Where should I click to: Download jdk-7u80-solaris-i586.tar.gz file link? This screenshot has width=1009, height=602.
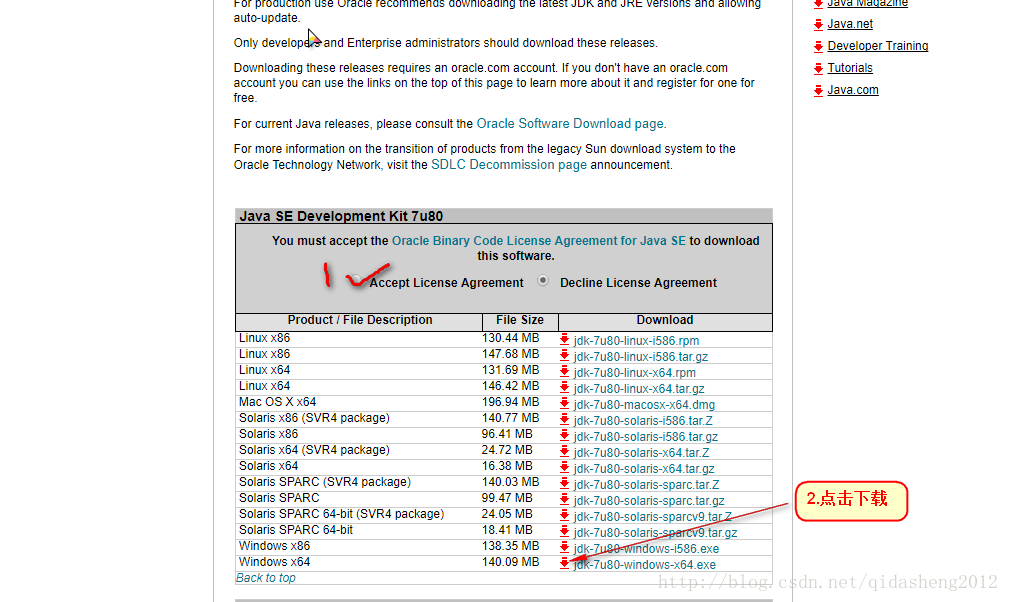pos(645,437)
